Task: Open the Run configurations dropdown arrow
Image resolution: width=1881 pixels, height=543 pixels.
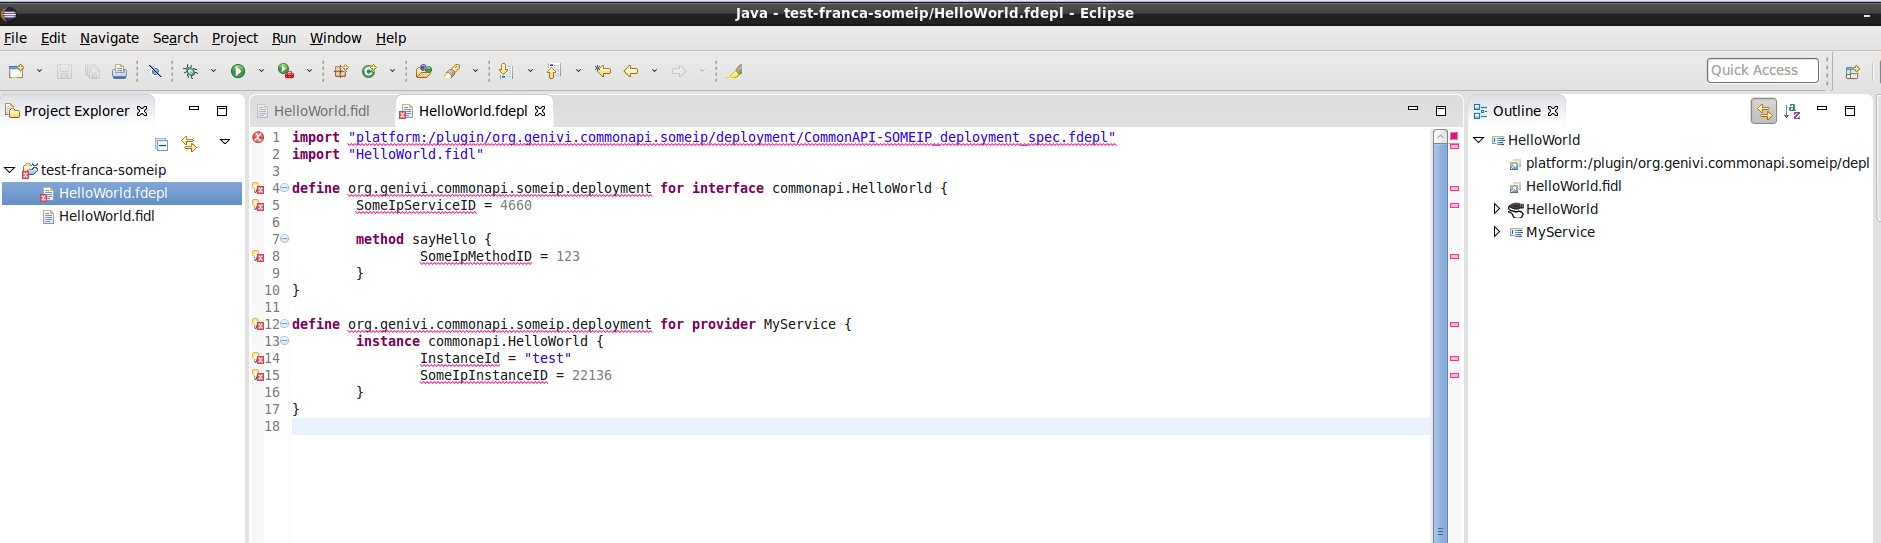Action: (261, 71)
